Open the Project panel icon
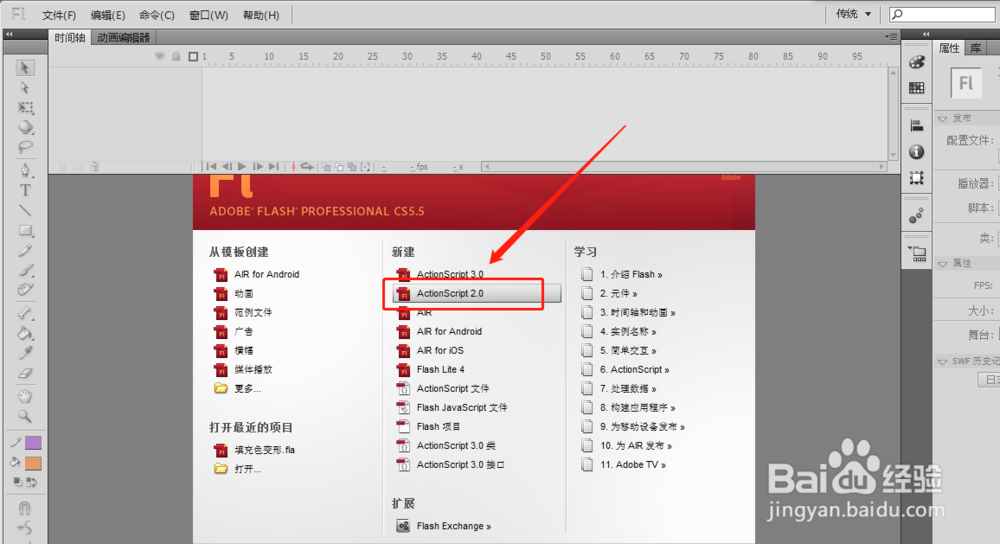The image size is (1000, 544). click(x=916, y=254)
